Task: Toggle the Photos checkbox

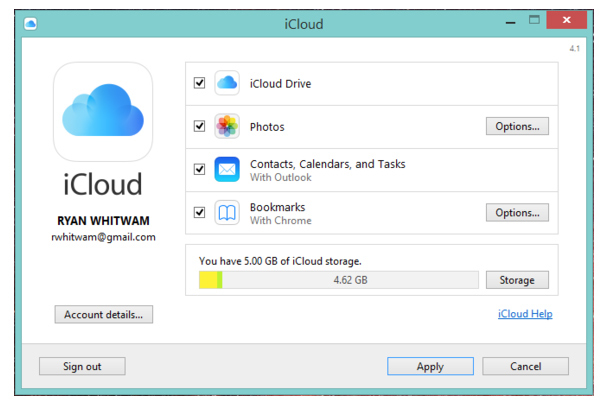Action: coord(199,127)
